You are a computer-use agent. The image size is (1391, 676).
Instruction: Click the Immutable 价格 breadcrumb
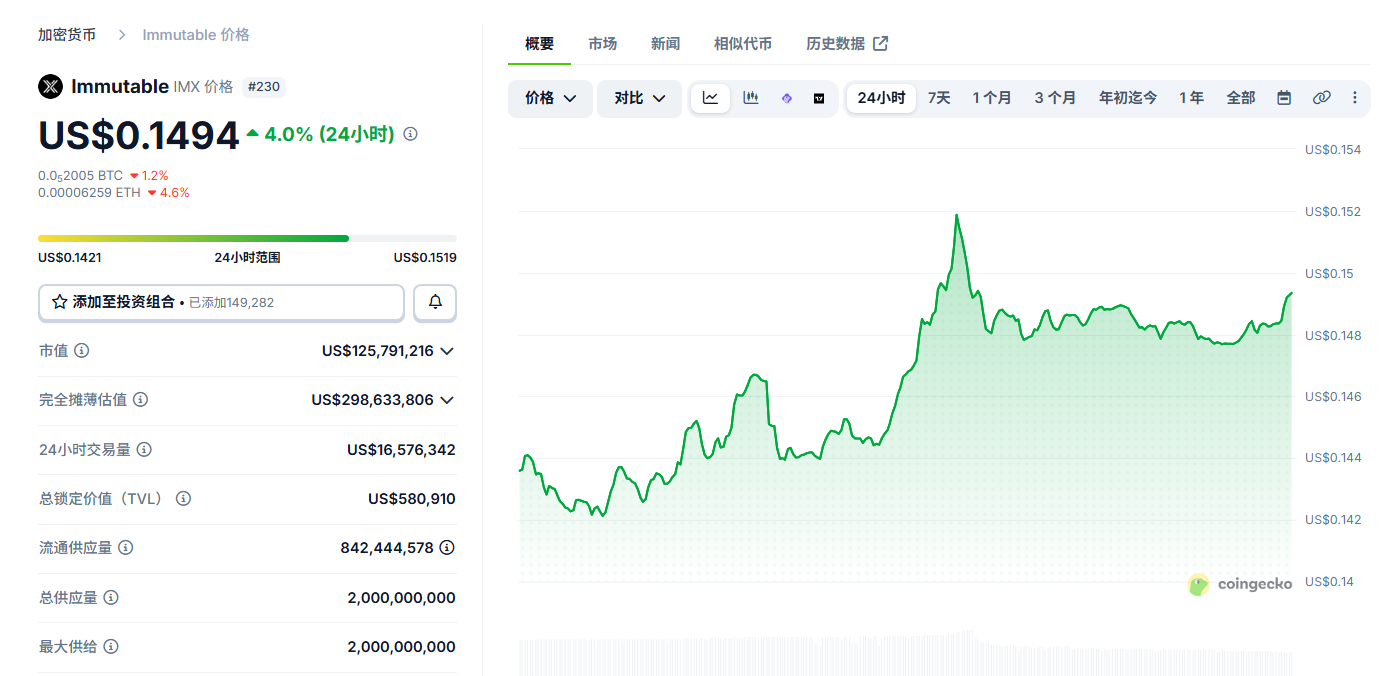[x=196, y=35]
